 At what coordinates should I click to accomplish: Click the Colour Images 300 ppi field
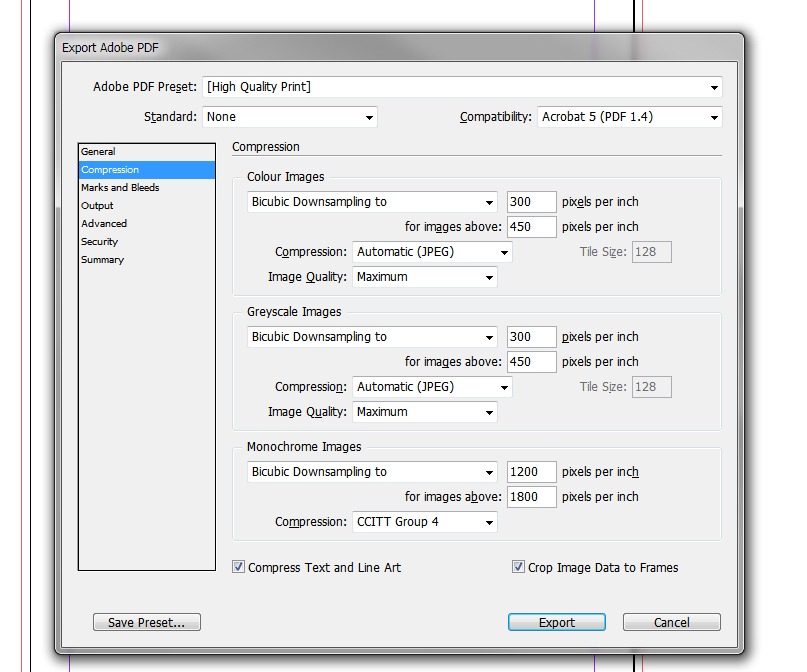point(532,202)
